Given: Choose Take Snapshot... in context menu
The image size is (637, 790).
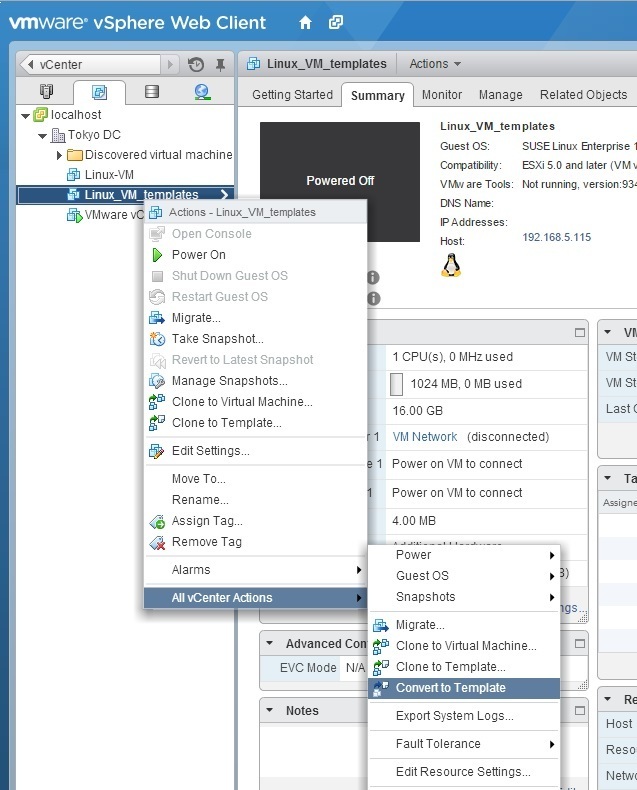Looking at the screenshot, I should point(256,339).
